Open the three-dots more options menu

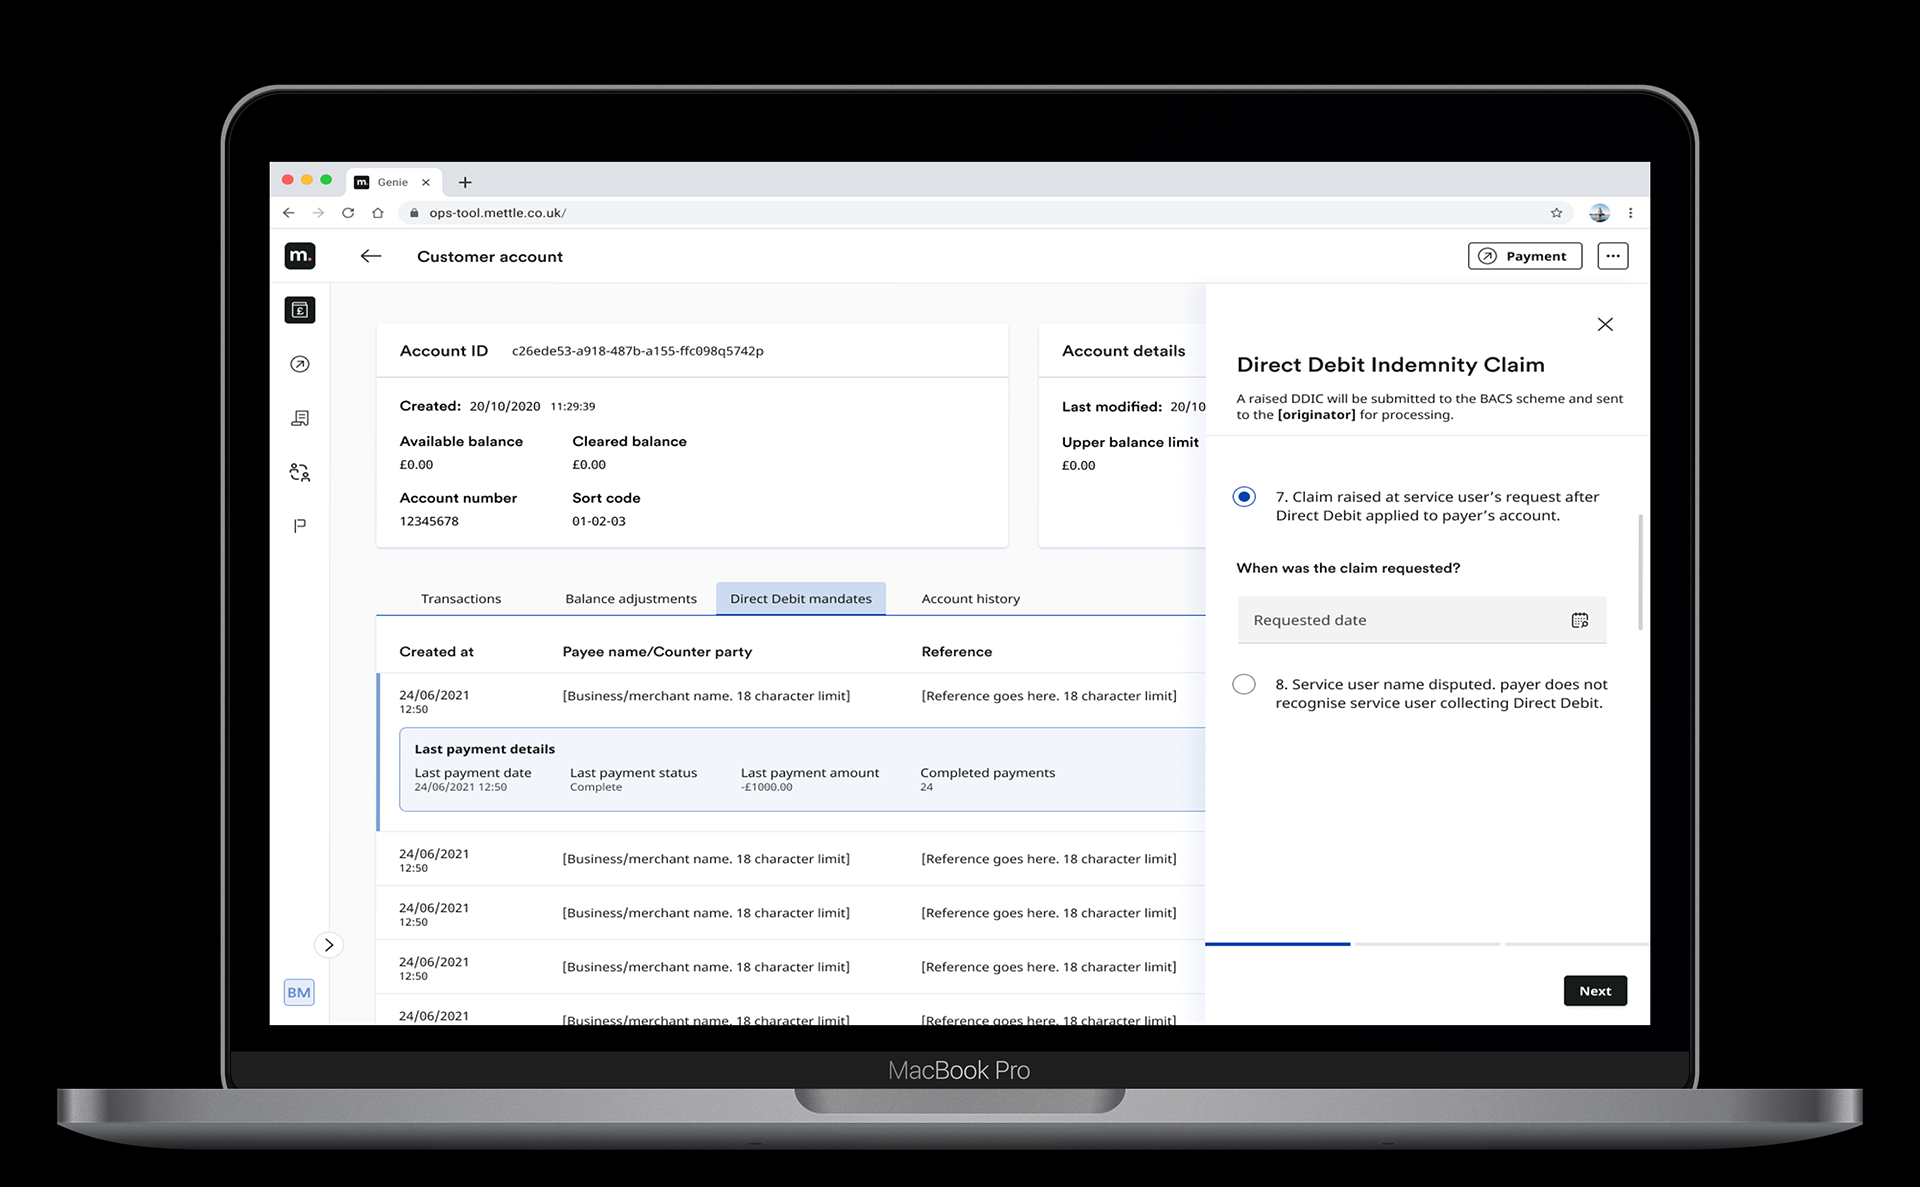coord(1612,256)
